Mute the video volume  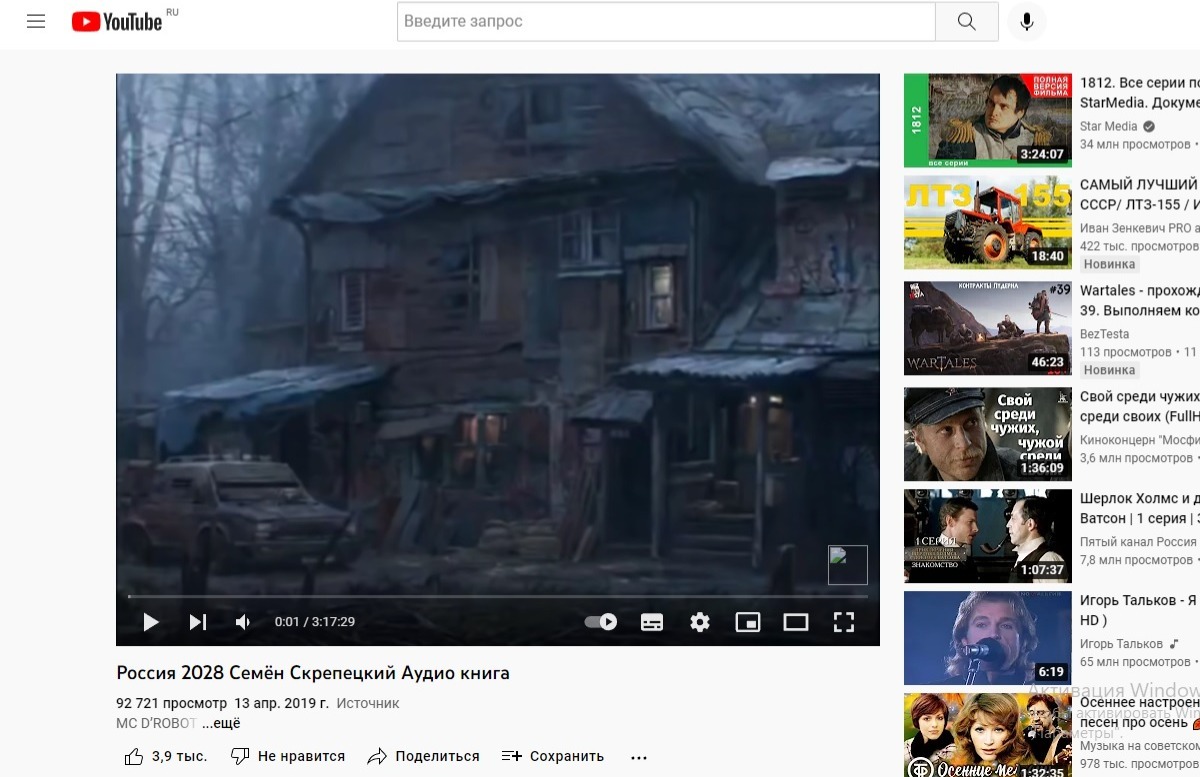243,622
